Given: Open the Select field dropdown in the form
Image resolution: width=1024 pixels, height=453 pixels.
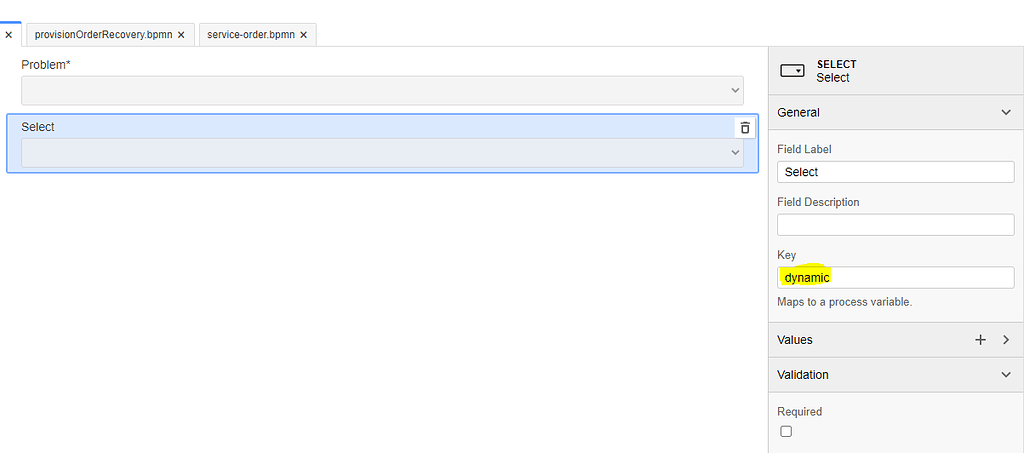Looking at the screenshot, I should pos(382,153).
